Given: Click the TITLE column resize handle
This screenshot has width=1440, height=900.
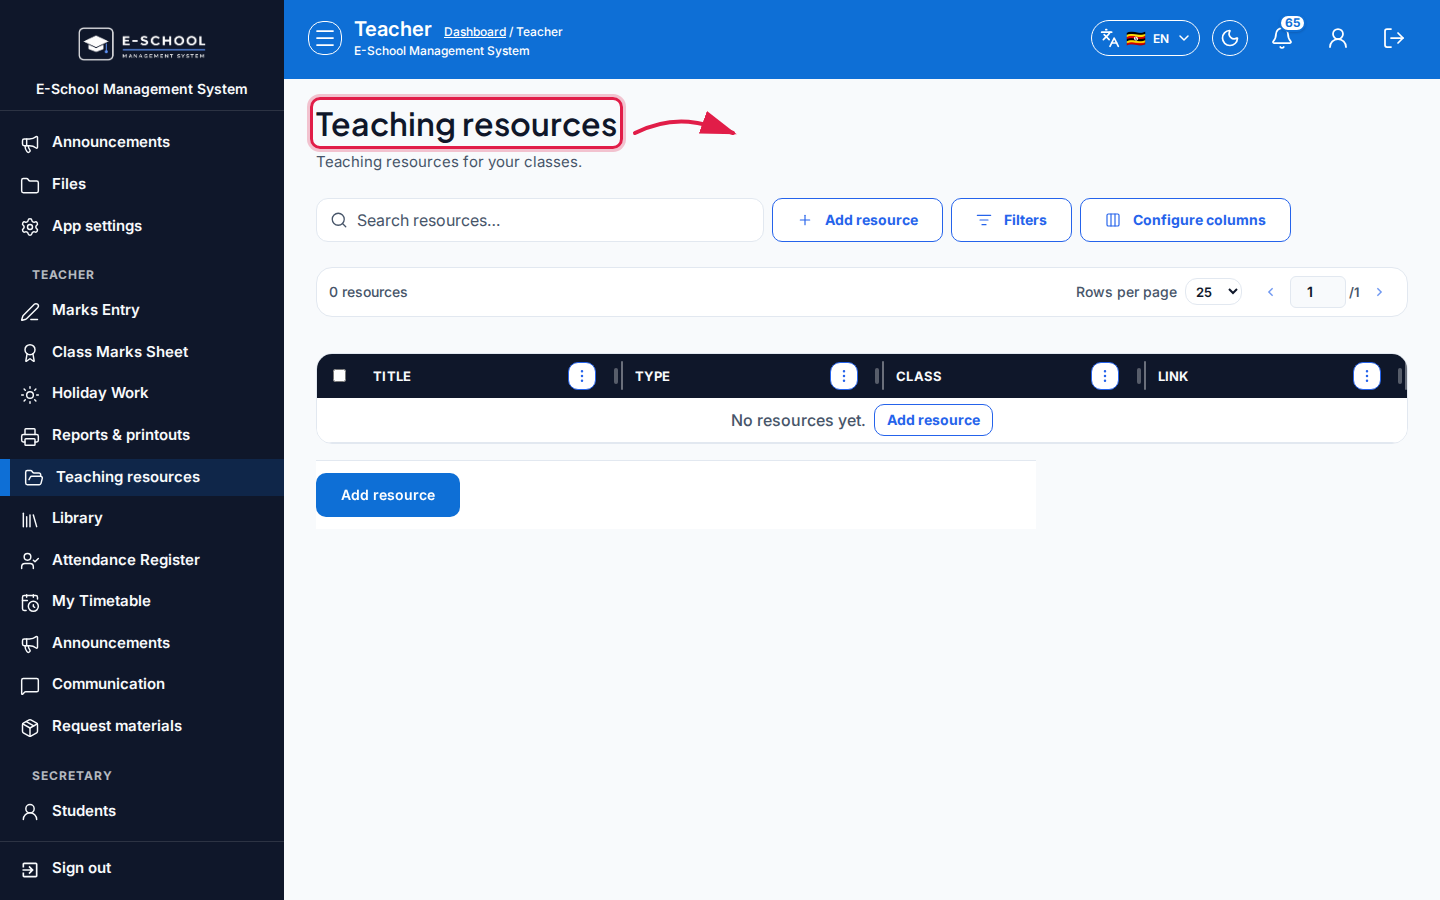Looking at the screenshot, I should click(616, 376).
